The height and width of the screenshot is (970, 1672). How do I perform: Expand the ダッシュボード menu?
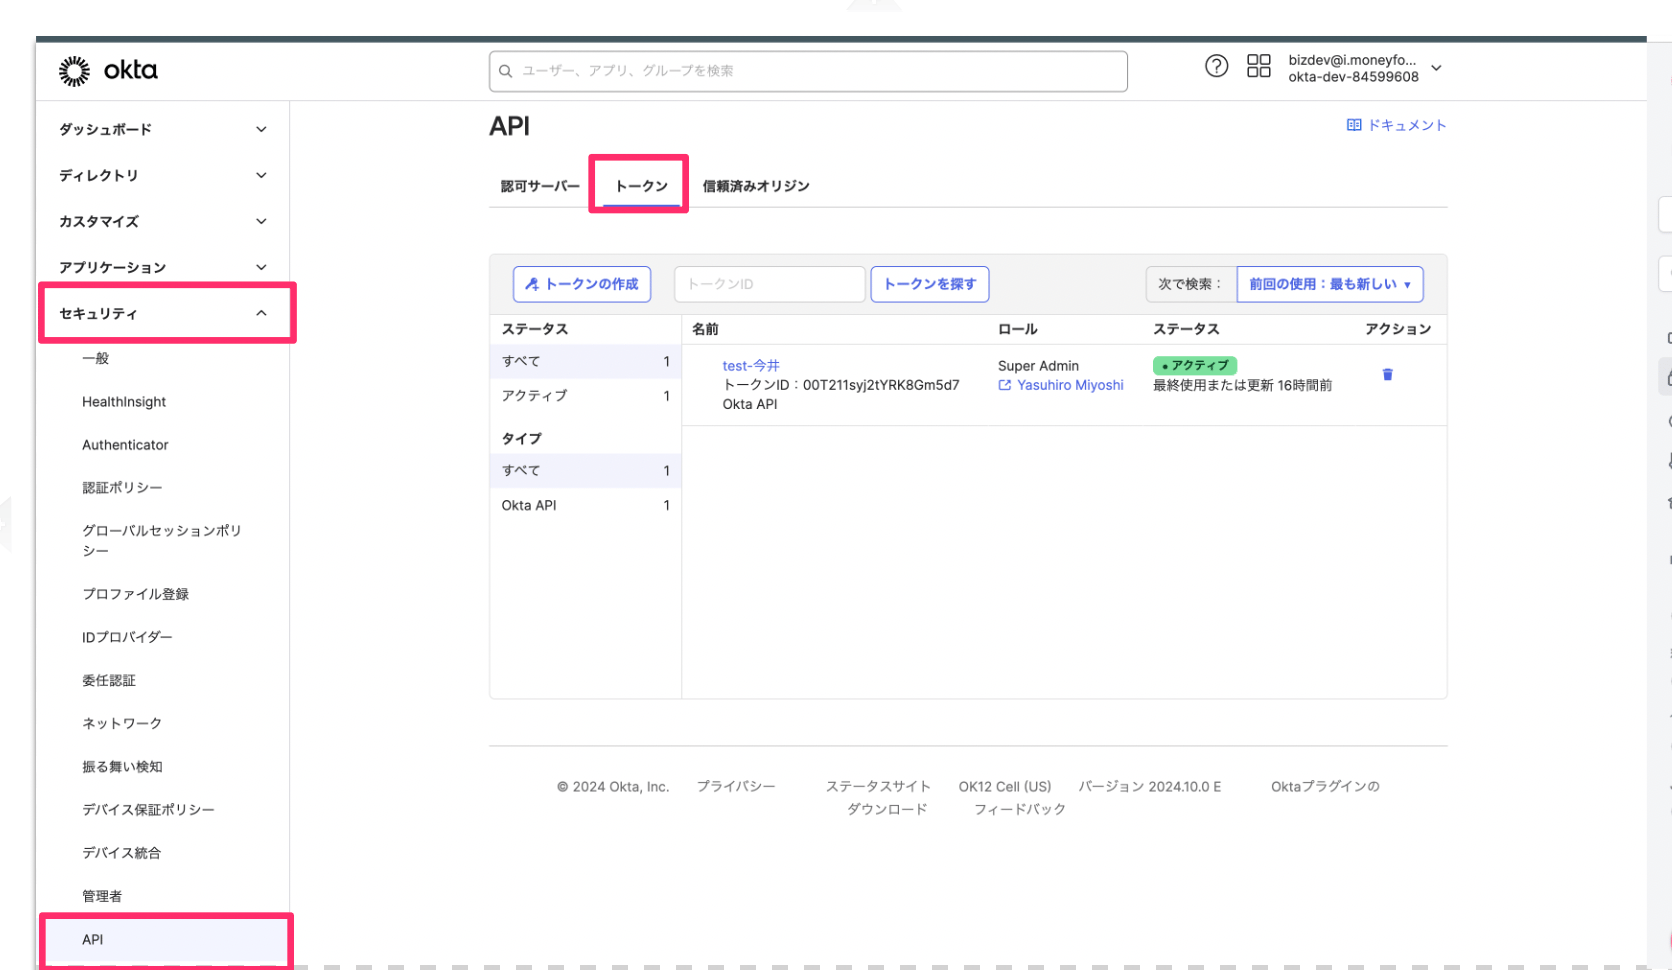163,129
